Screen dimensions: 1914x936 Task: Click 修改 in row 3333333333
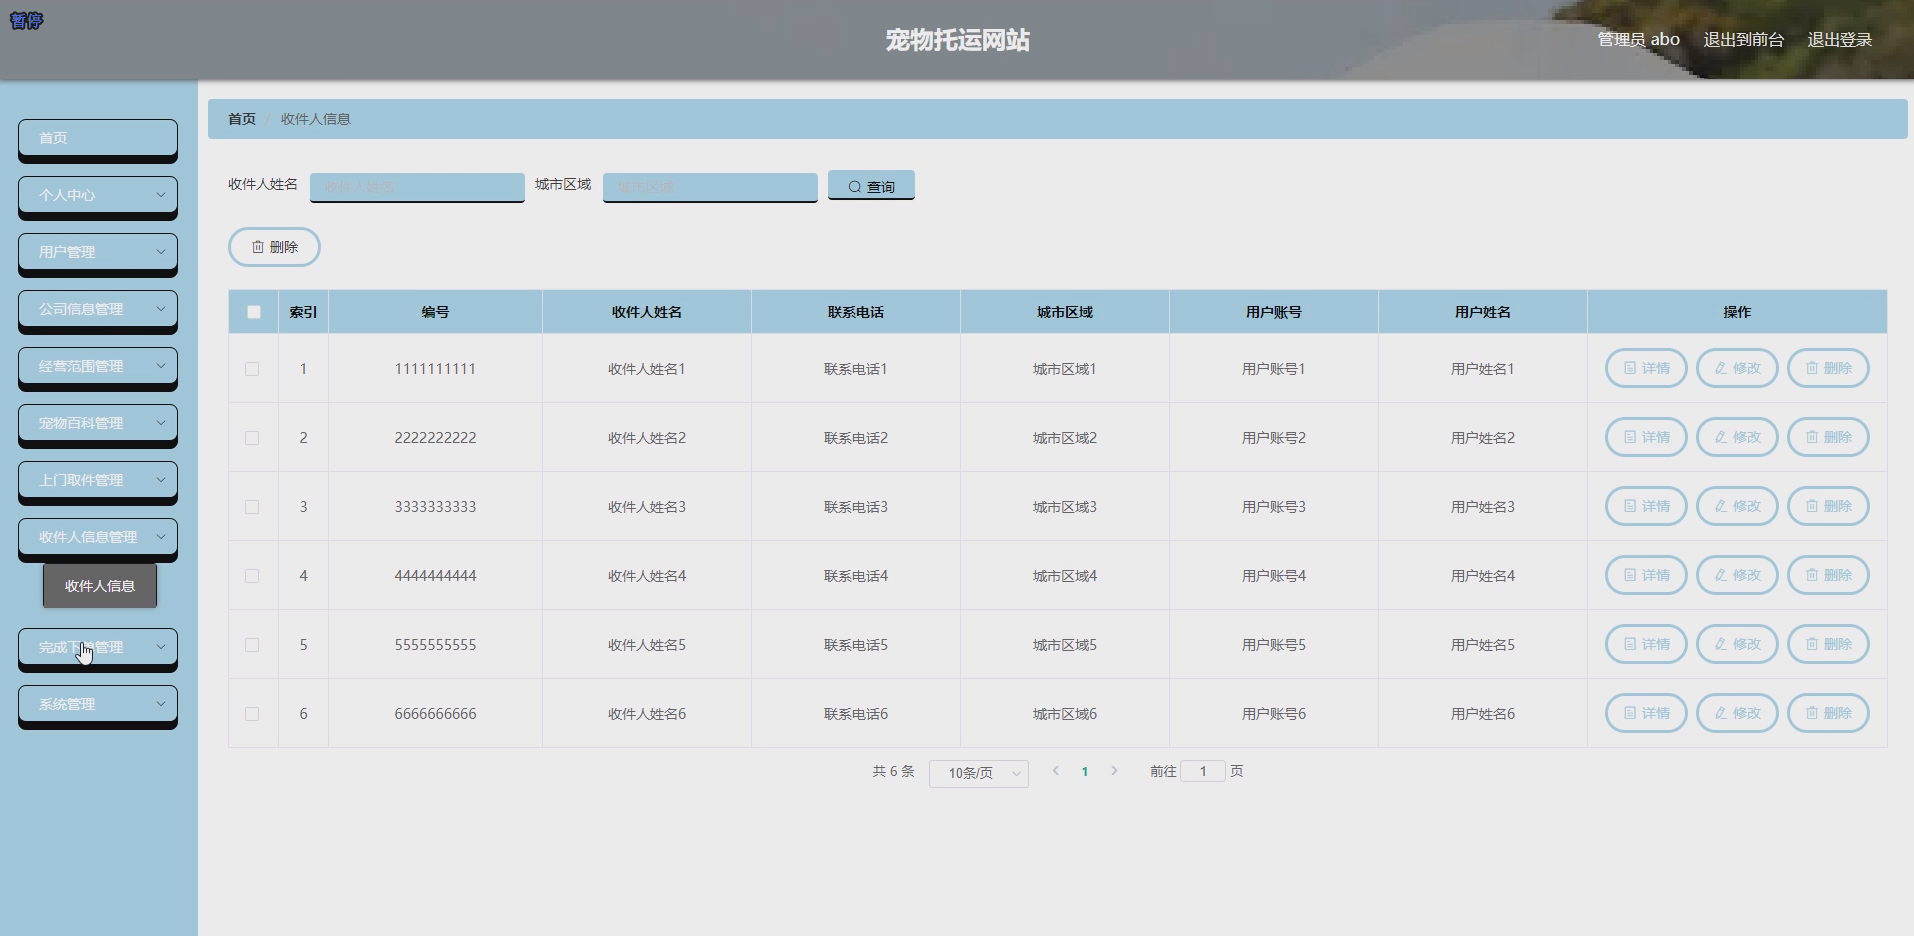(1737, 506)
